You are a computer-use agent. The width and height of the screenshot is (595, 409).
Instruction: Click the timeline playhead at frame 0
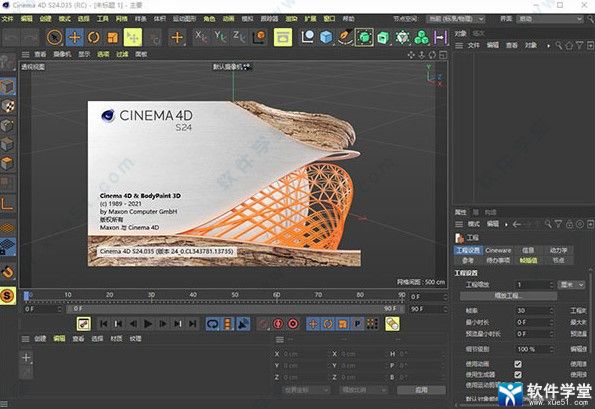pos(26,296)
